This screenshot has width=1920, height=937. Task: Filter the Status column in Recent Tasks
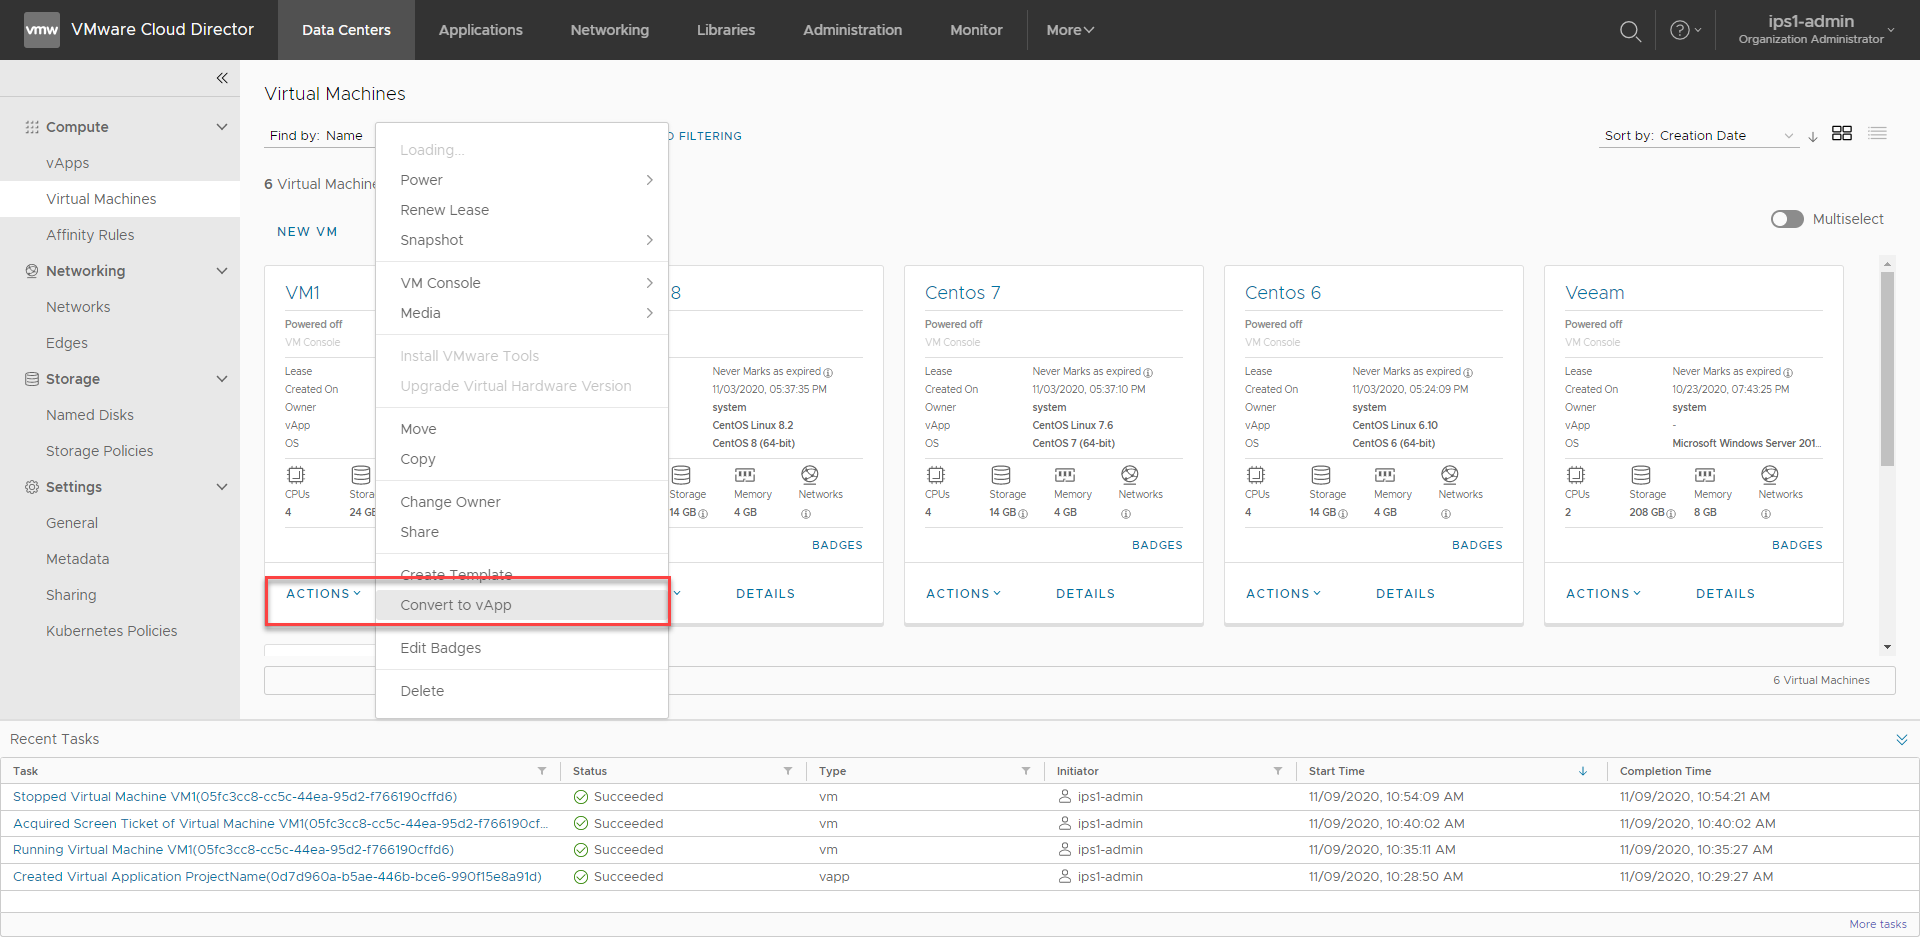click(788, 771)
